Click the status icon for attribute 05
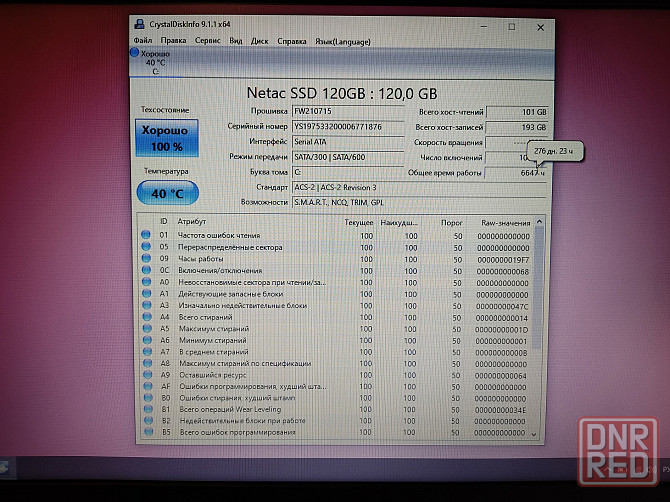Viewport: 670px width, 502px height. [x=146, y=247]
